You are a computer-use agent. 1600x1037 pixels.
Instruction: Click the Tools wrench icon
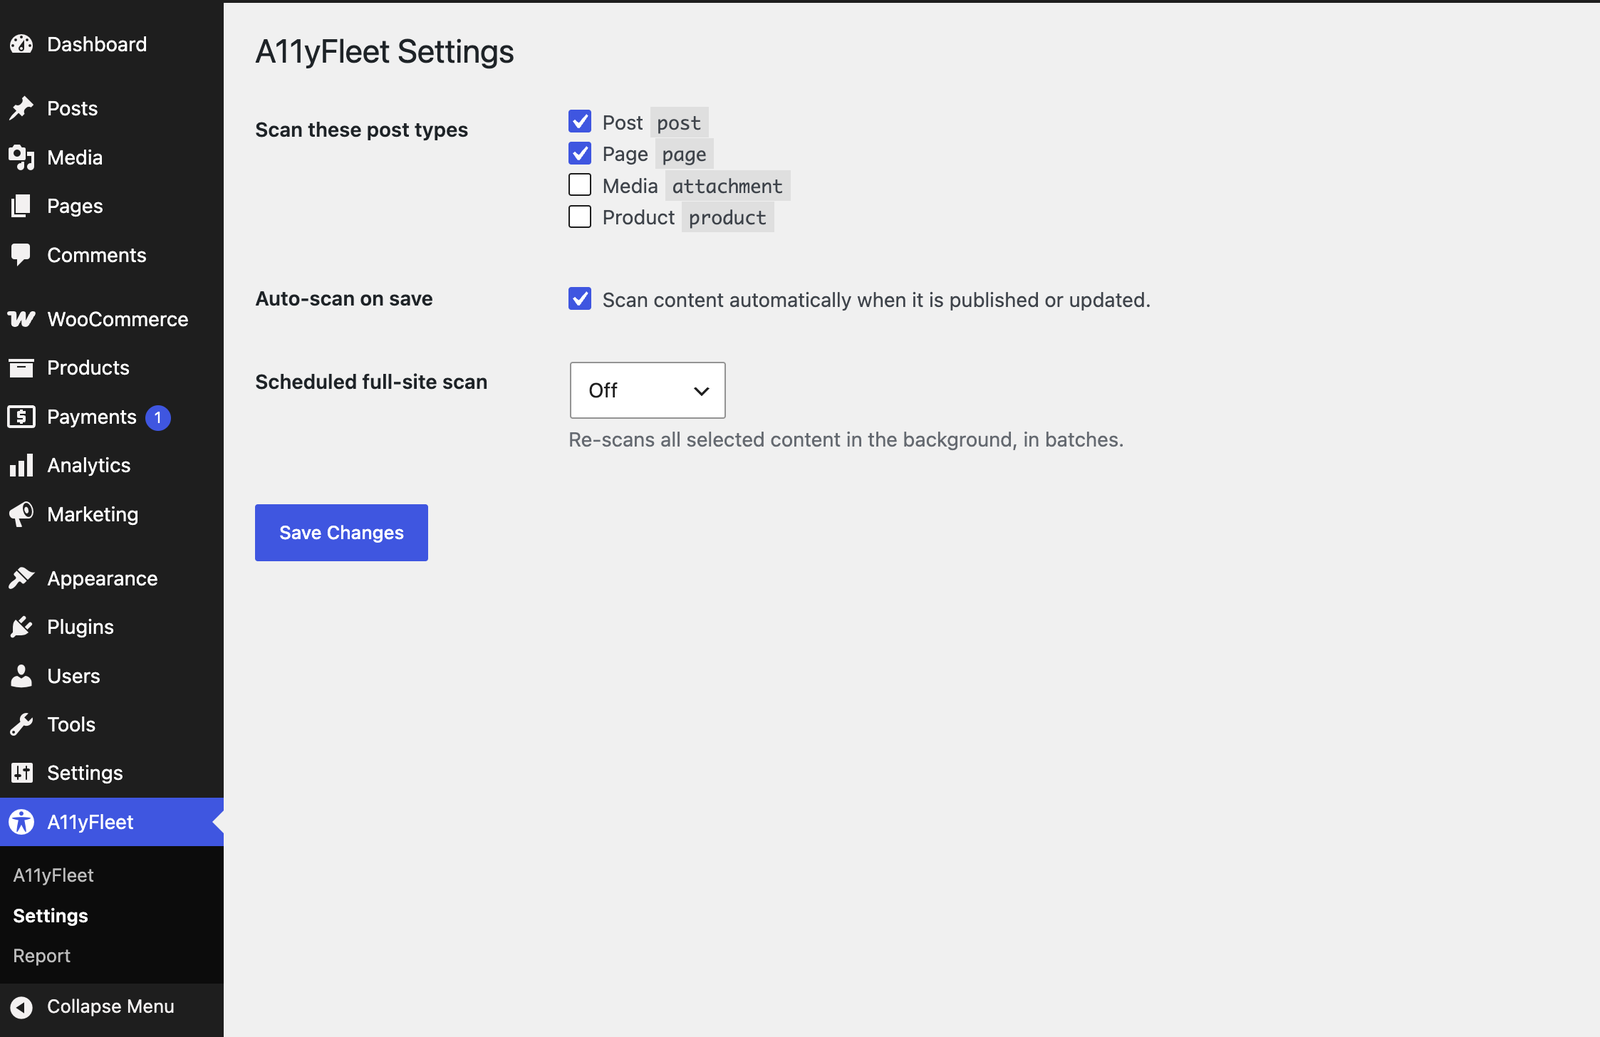(21, 724)
